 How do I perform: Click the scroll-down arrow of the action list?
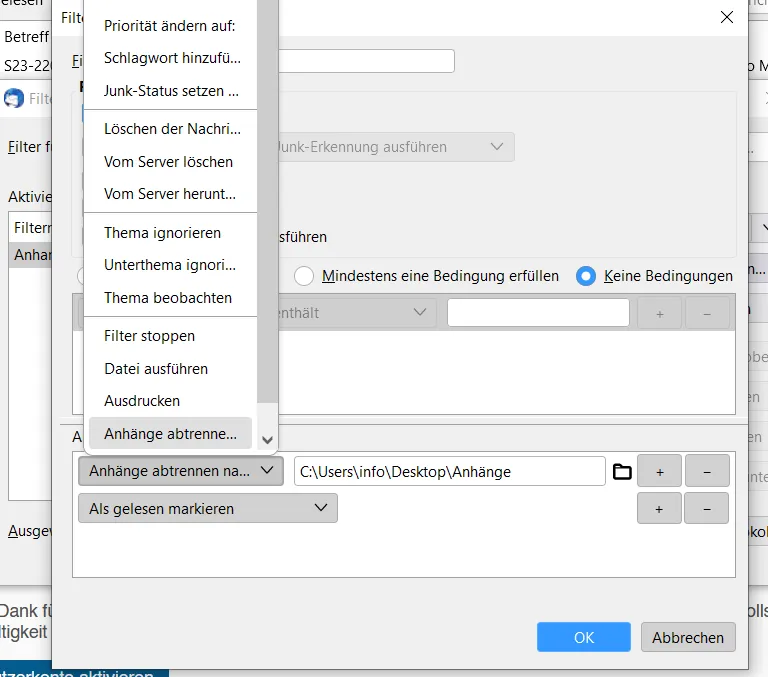tap(267, 440)
